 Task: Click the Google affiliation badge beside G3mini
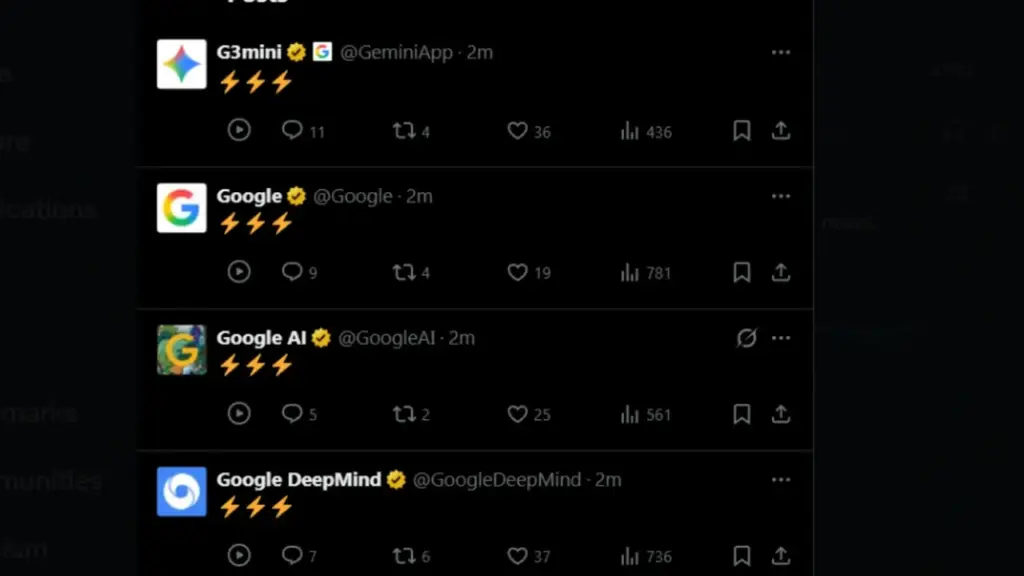tap(322, 52)
